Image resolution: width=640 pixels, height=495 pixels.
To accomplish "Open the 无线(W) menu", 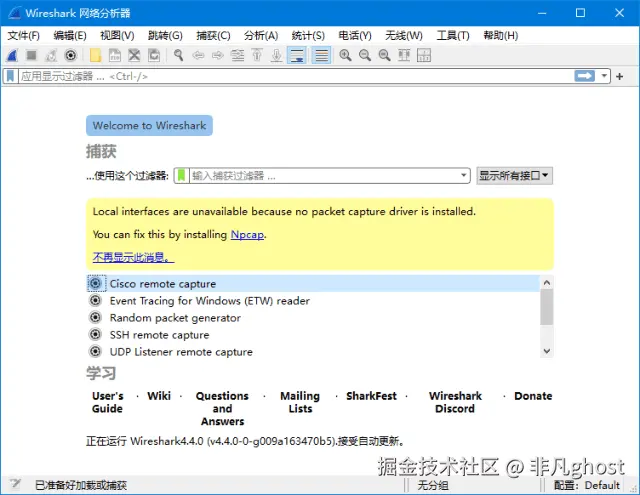I will click(x=404, y=36).
